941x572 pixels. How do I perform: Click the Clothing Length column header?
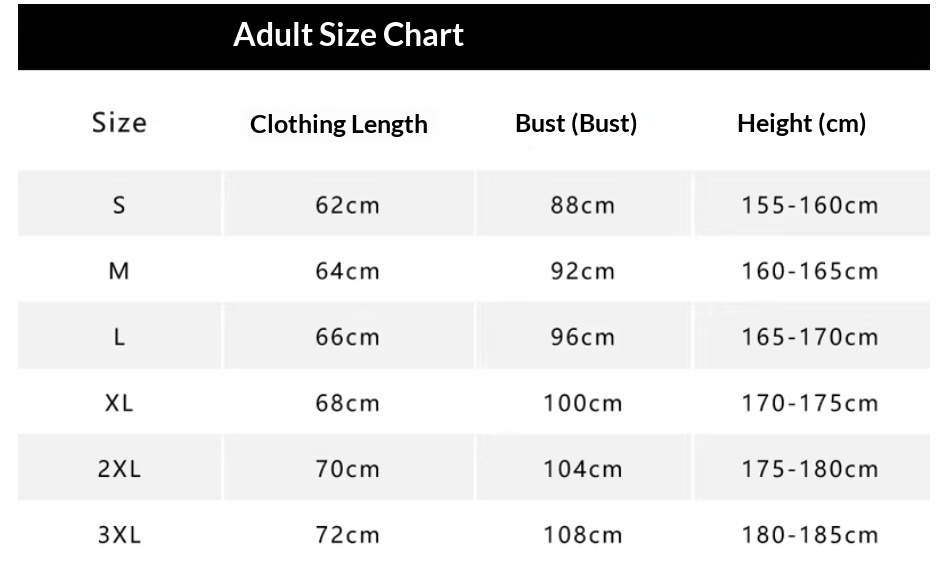[x=339, y=124]
